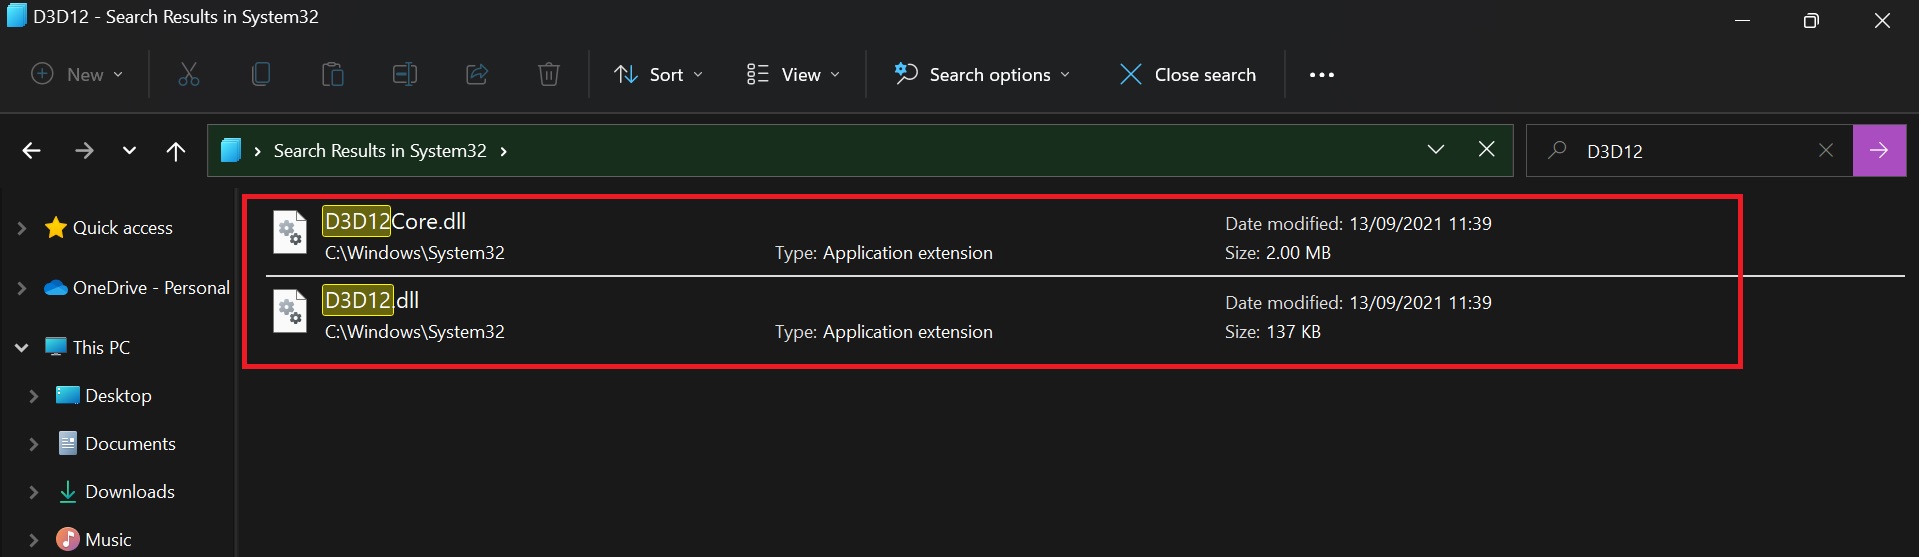Screen dimensions: 1921x557
Task: Open the Sort dropdown menu
Action: point(658,75)
